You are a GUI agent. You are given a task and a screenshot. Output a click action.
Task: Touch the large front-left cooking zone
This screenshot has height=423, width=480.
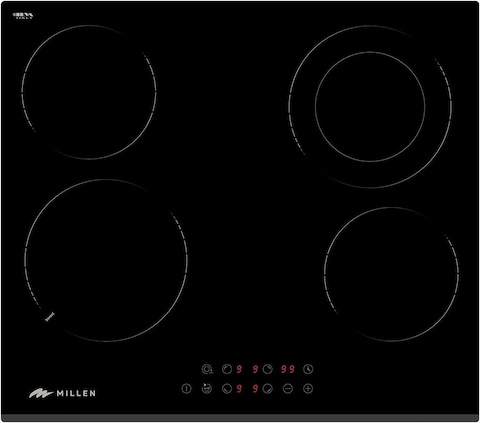pyautogui.click(x=106, y=260)
